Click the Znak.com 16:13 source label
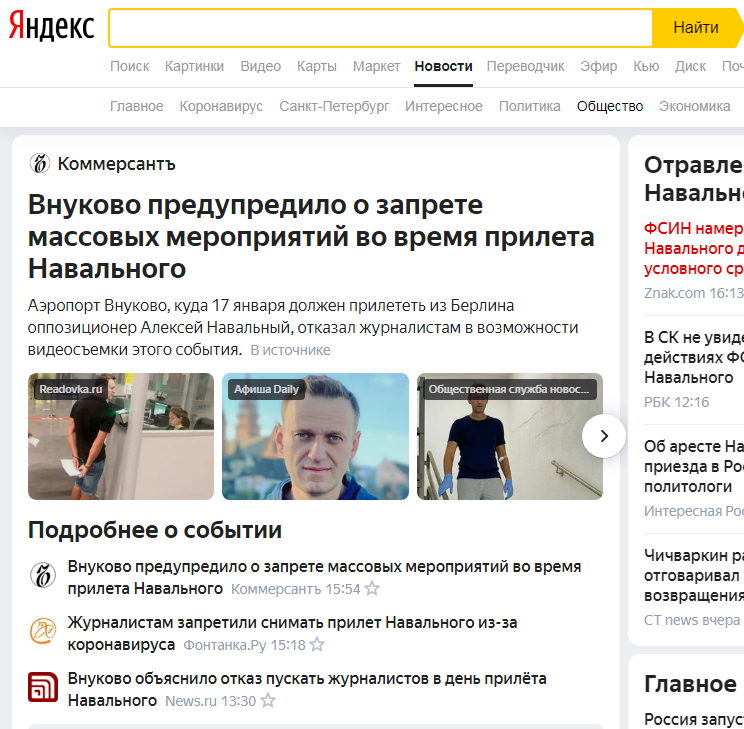744x729 pixels. coord(694,293)
